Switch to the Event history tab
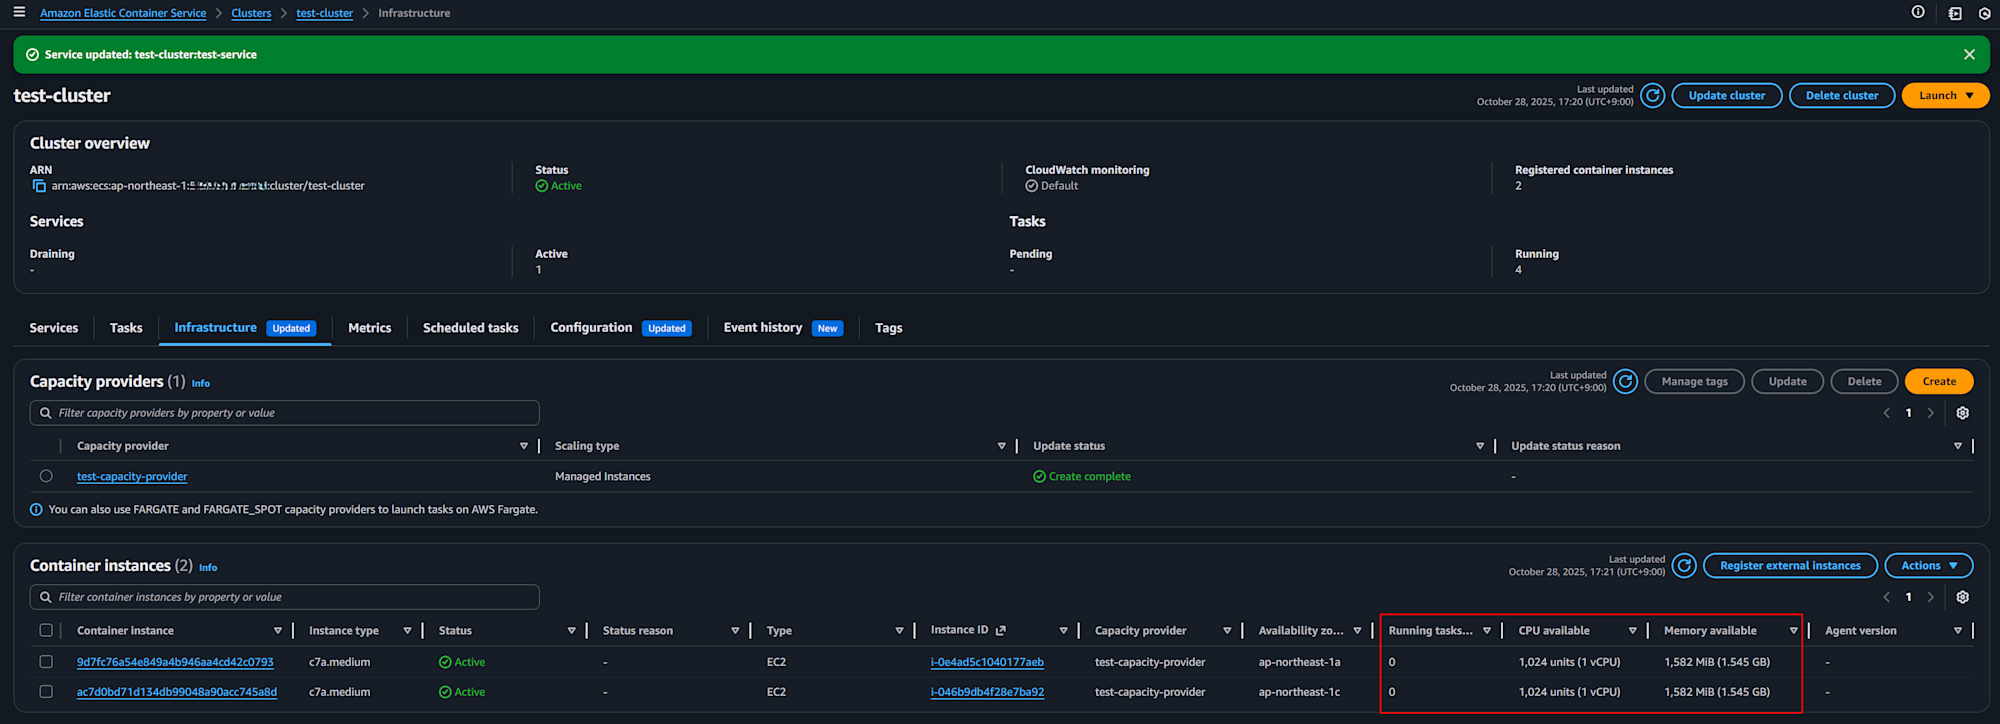 coord(763,328)
